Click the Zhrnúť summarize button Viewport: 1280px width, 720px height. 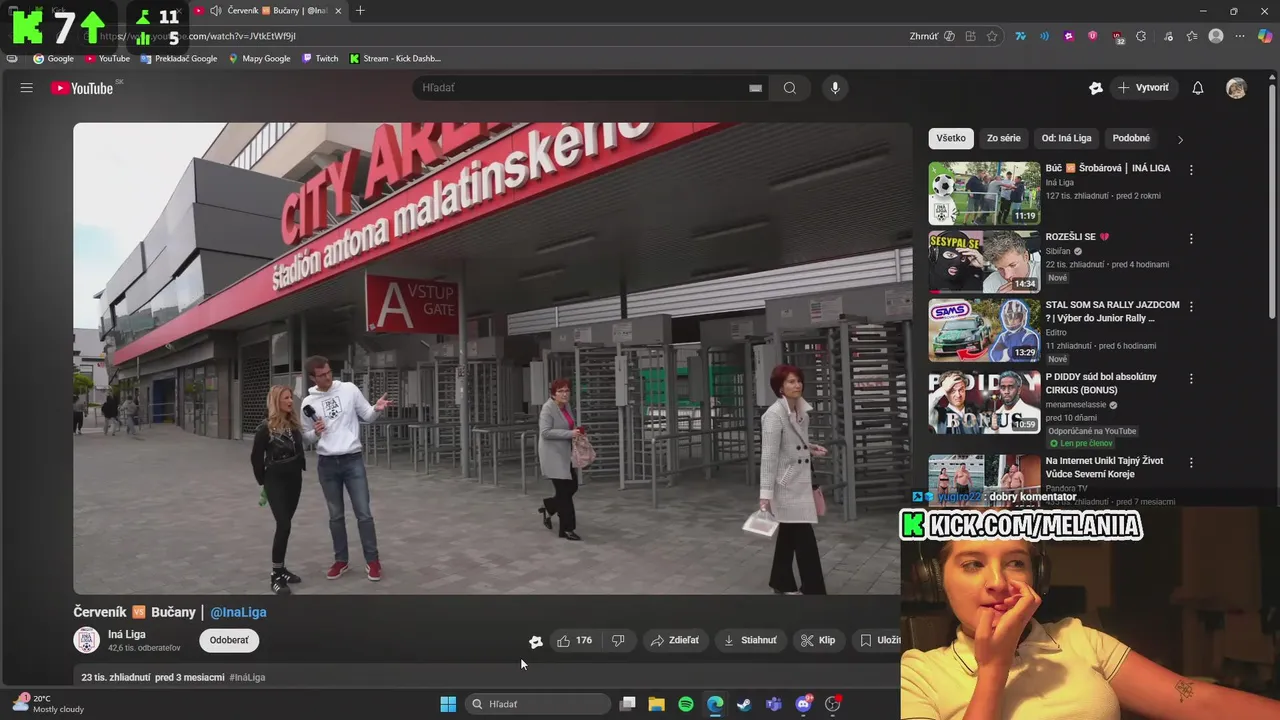click(x=932, y=37)
